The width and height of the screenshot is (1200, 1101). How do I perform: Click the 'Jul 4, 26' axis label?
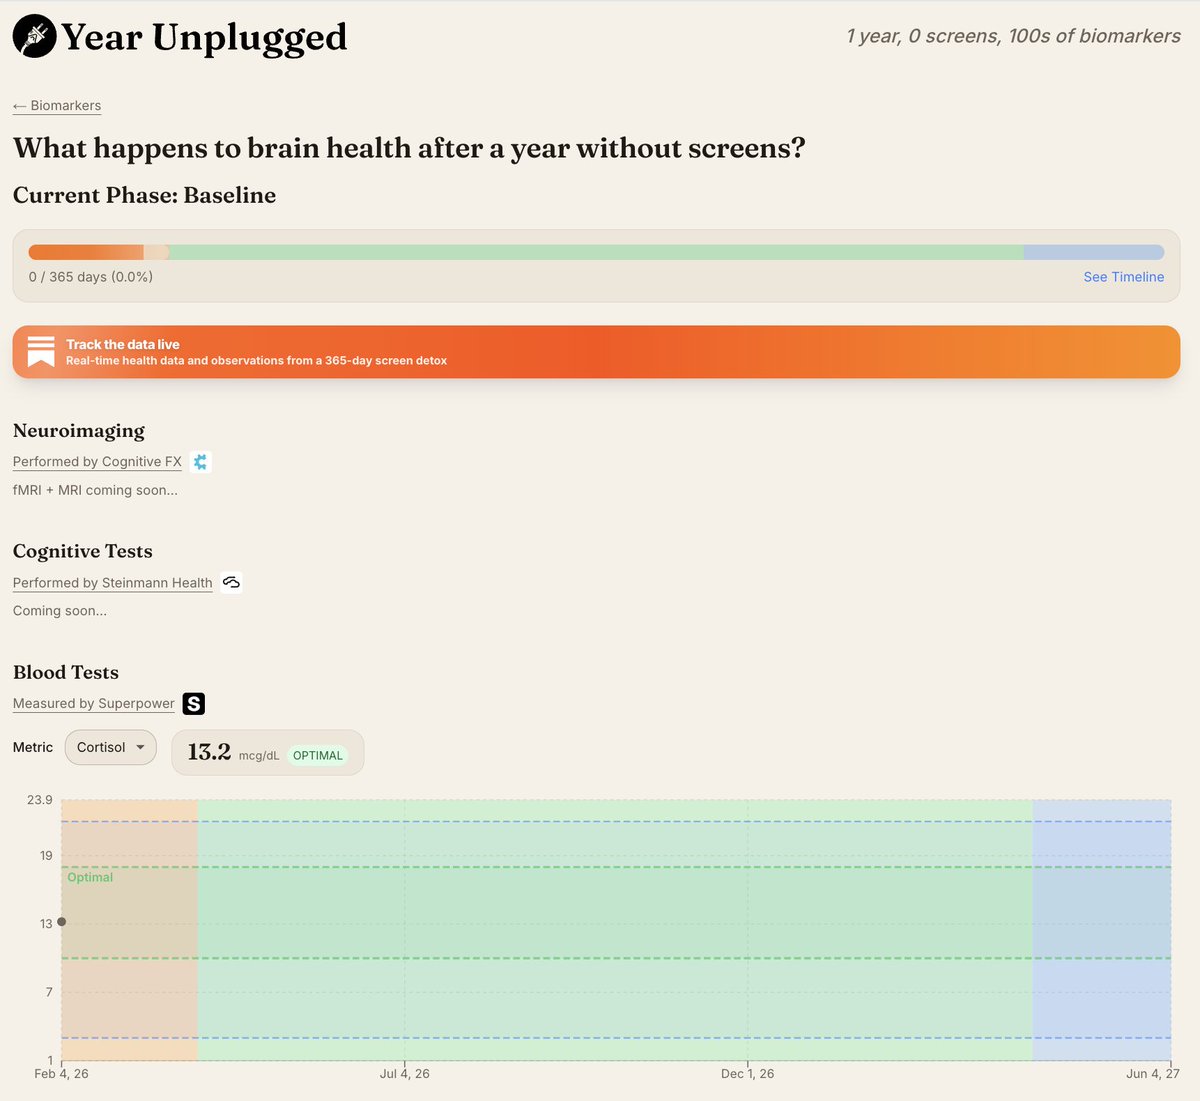click(x=405, y=1074)
